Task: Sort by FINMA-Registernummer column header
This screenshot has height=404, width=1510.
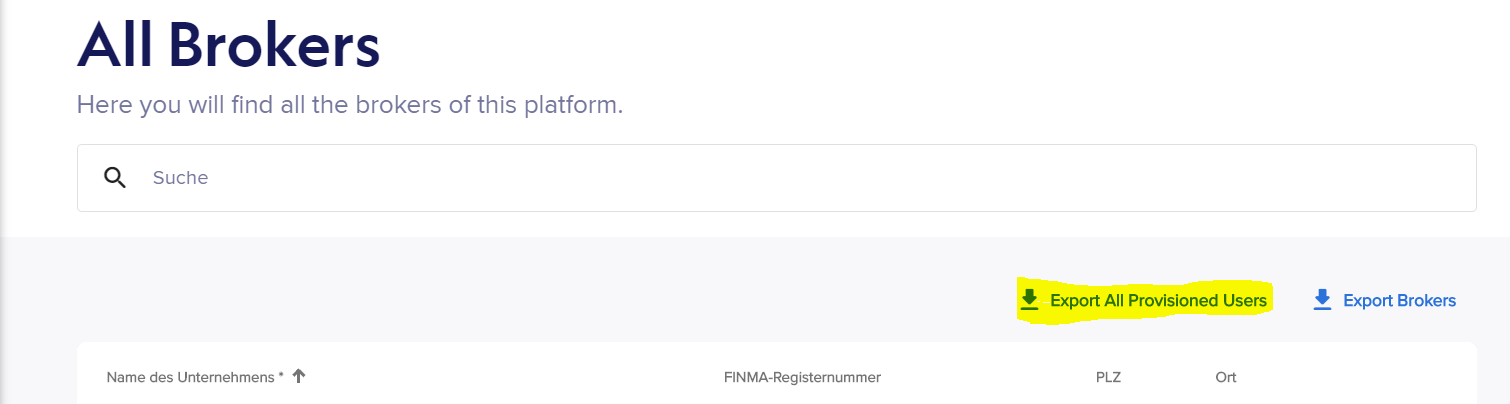Action: tap(802, 378)
